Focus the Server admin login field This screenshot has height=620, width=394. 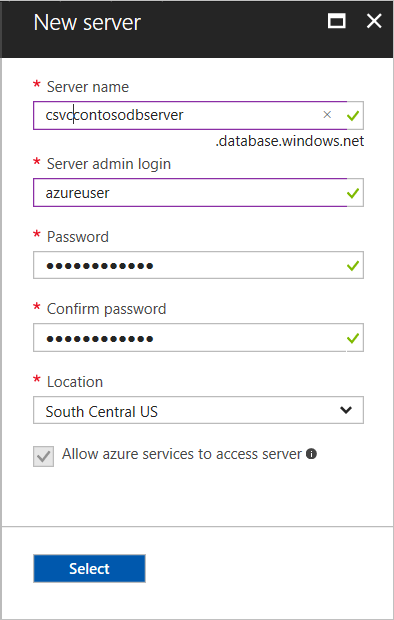click(x=190, y=193)
